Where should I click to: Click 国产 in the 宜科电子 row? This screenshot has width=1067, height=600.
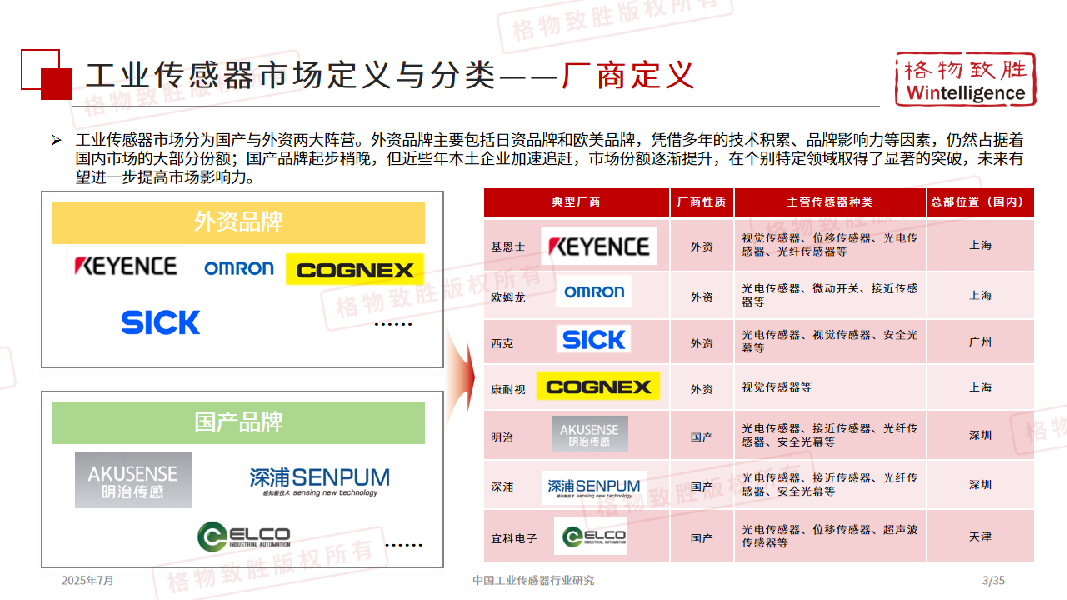(702, 538)
